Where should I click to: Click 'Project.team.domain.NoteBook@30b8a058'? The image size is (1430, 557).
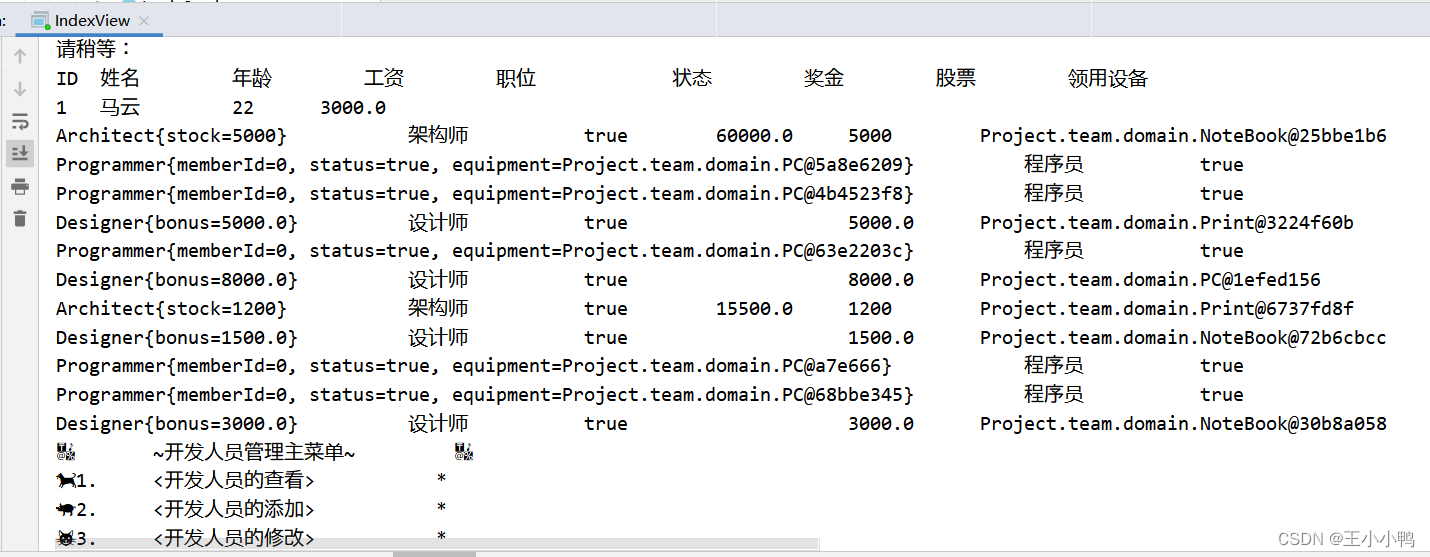(x=1183, y=424)
